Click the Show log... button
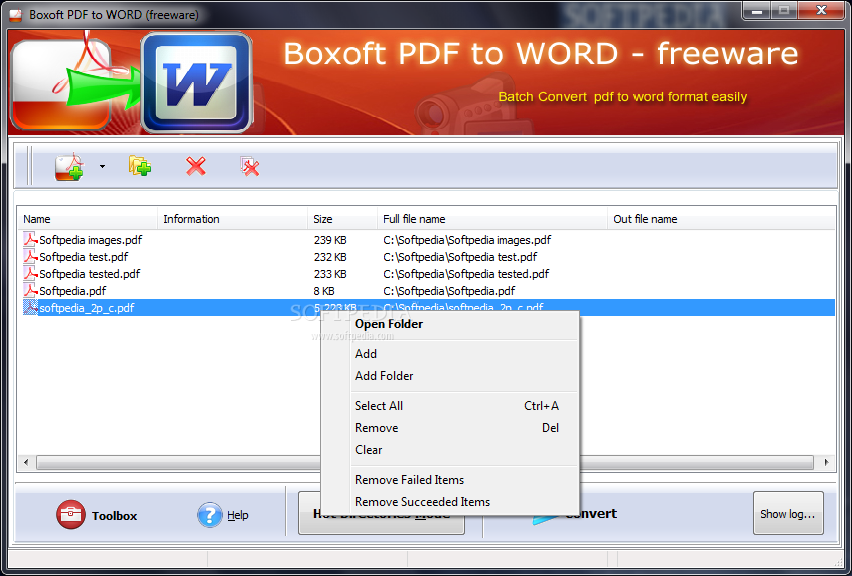The height and width of the screenshot is (576, 852). pos(788,514)
